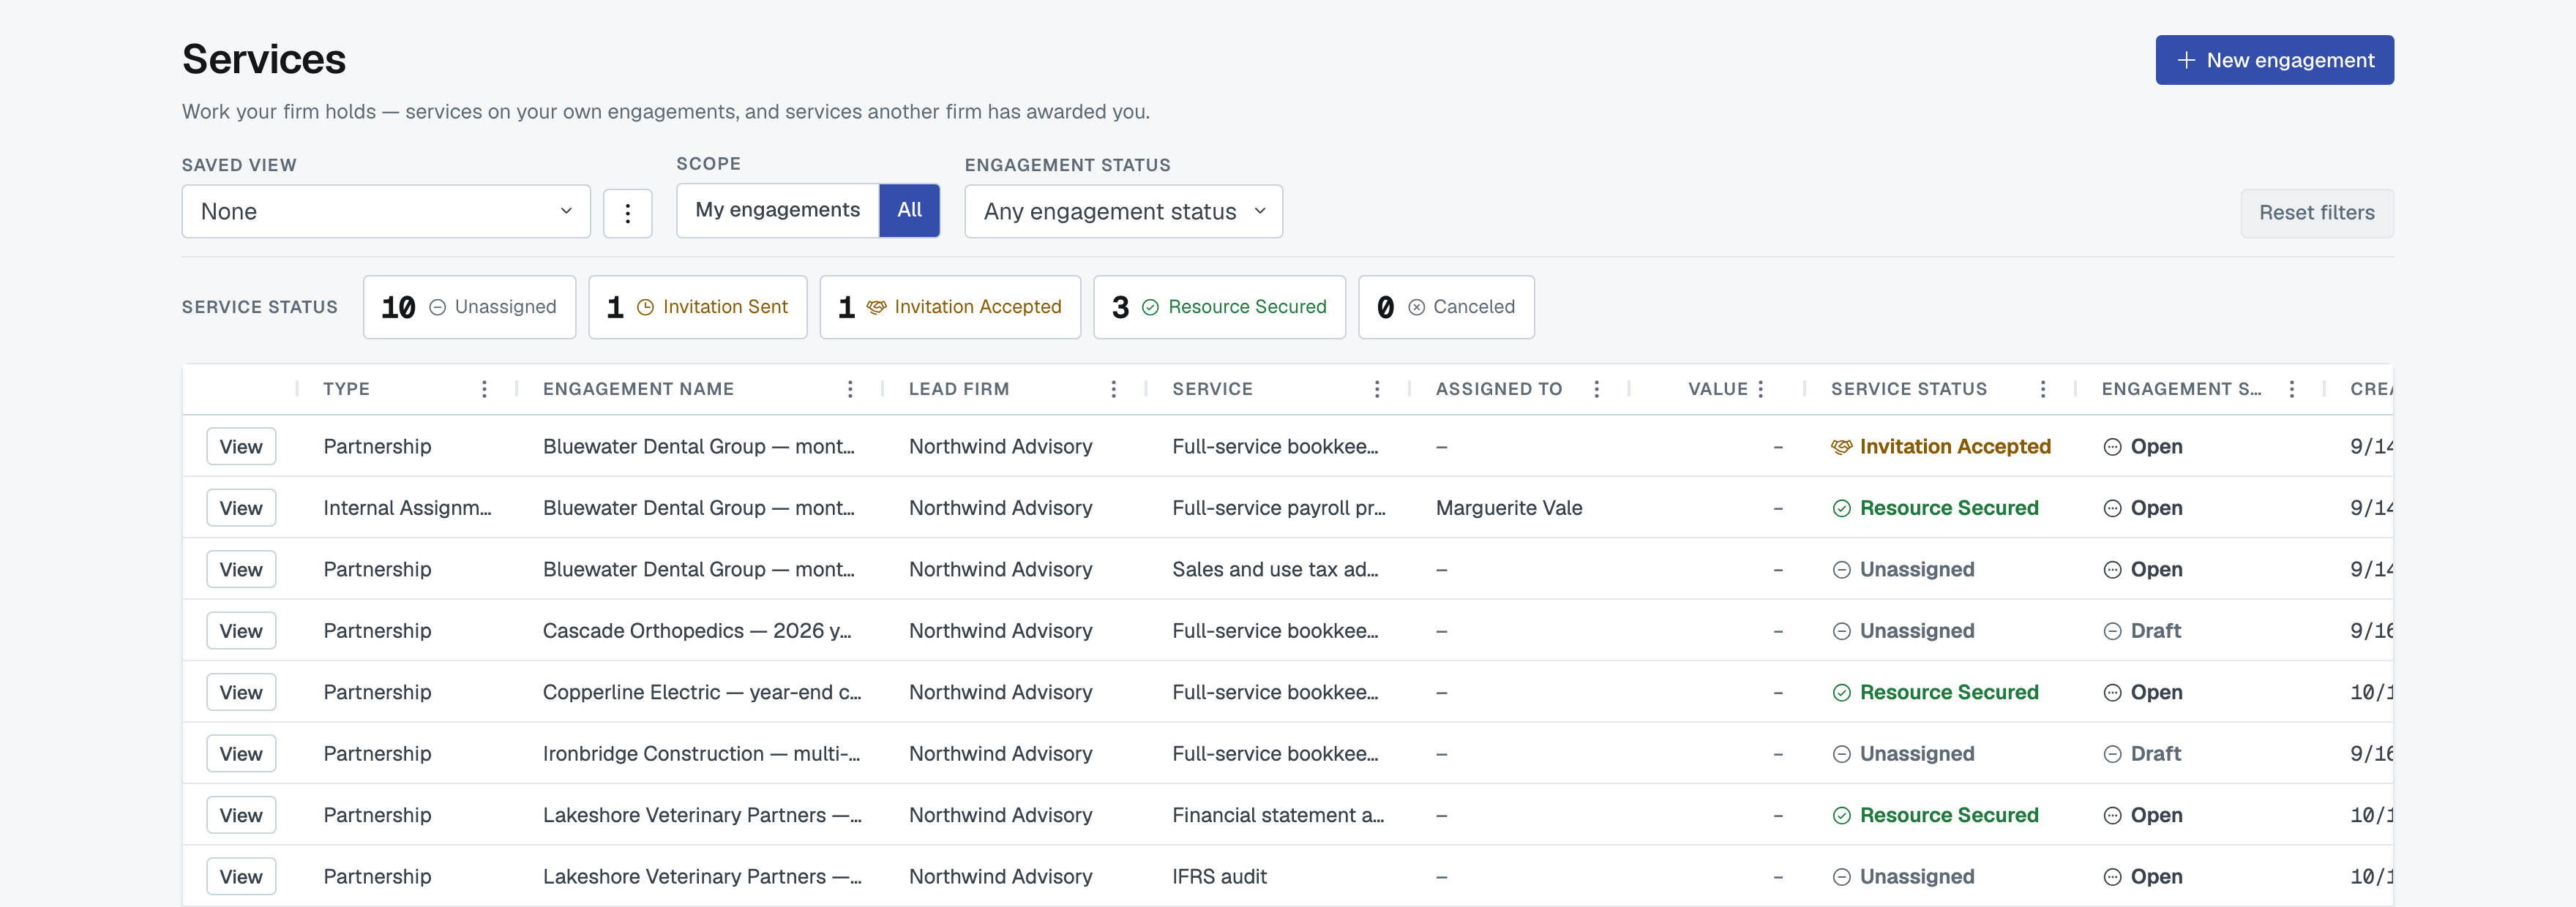The image size is (2576, 907).
Task: Open Engagement Status column options menu
Action: click(x=2291, y=389)
